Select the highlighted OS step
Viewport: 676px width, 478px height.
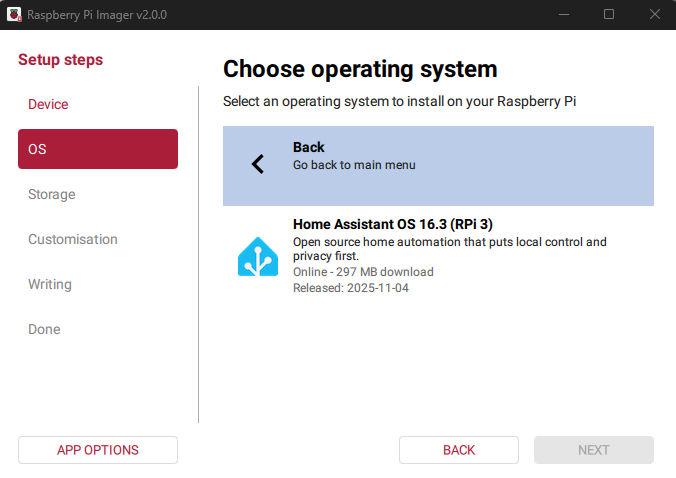coord(97,149)
